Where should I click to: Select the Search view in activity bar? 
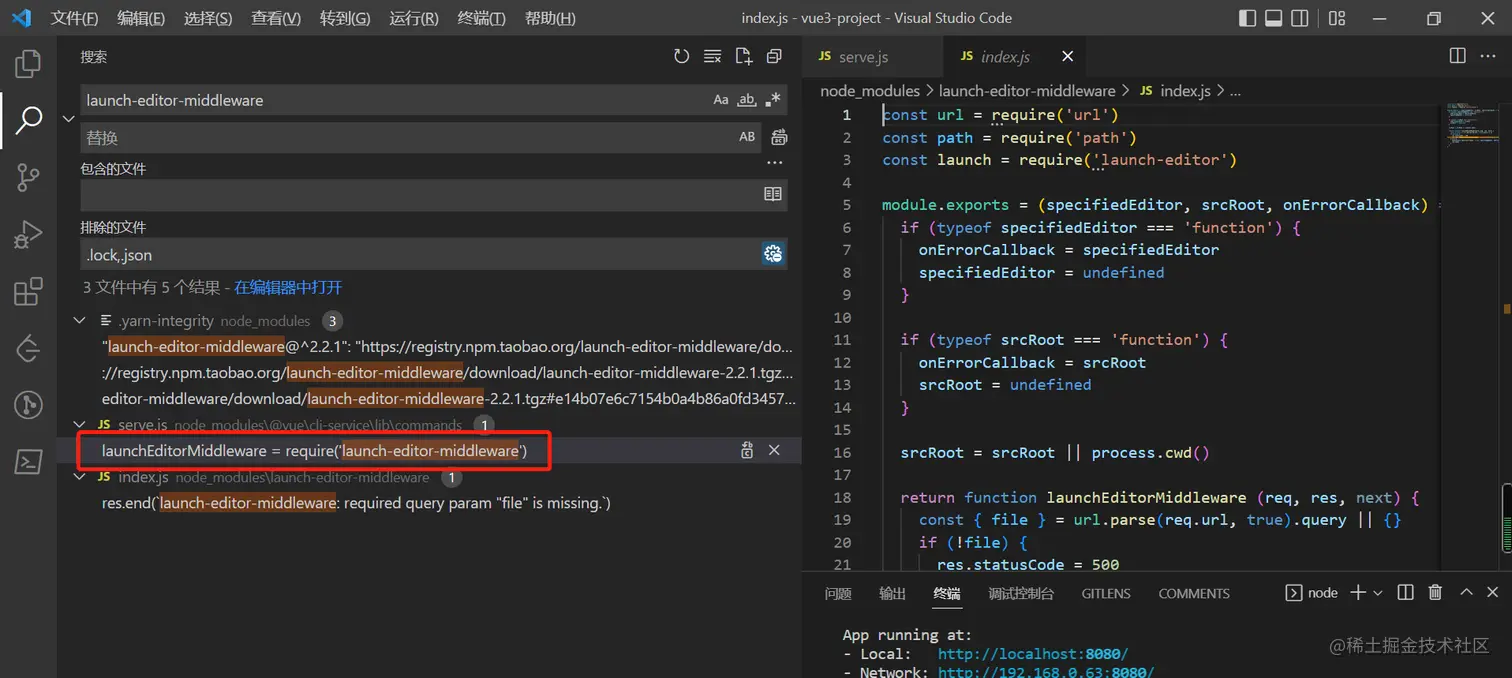coord(28,121)
